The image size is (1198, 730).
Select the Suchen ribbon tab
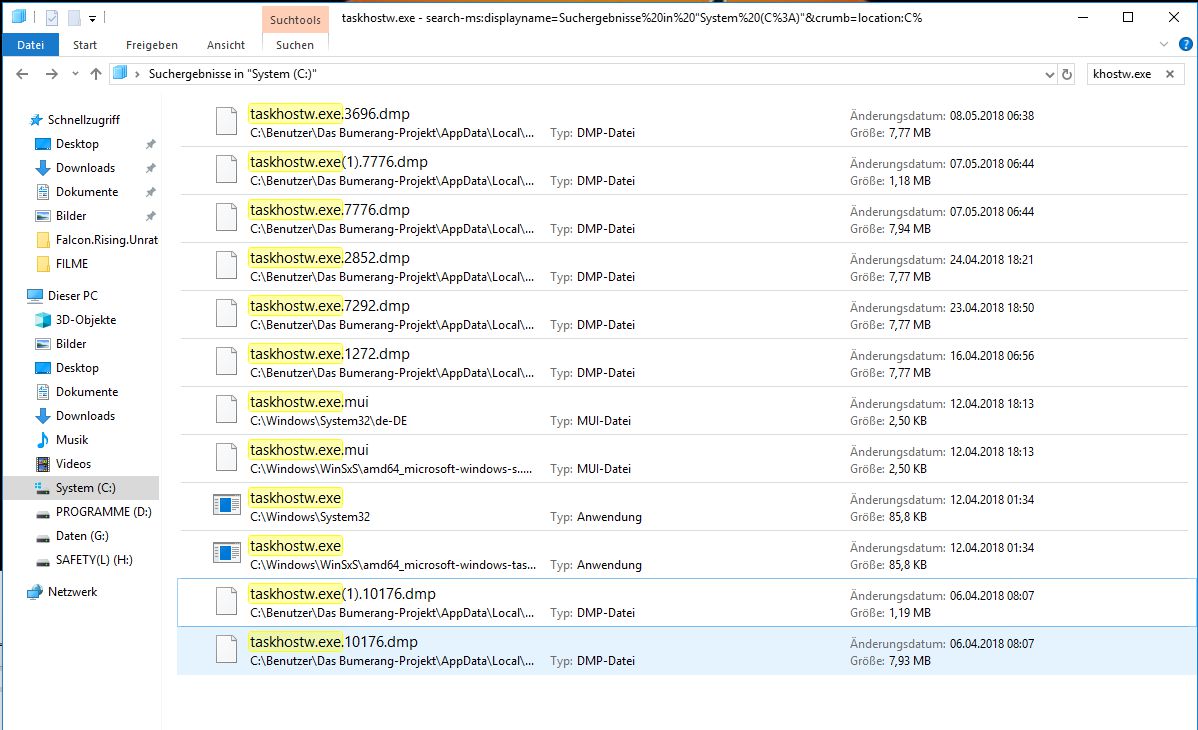(295, 45)
